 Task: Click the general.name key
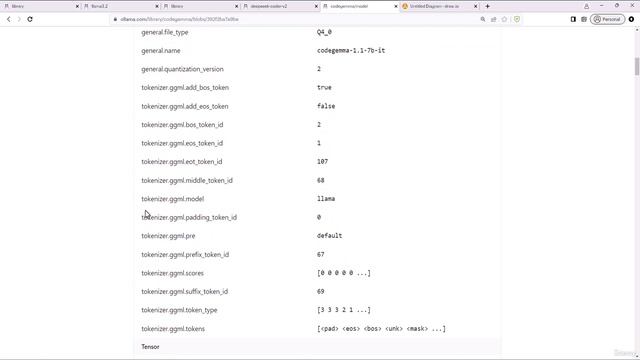pyautogui.click(x=161, y=51)
